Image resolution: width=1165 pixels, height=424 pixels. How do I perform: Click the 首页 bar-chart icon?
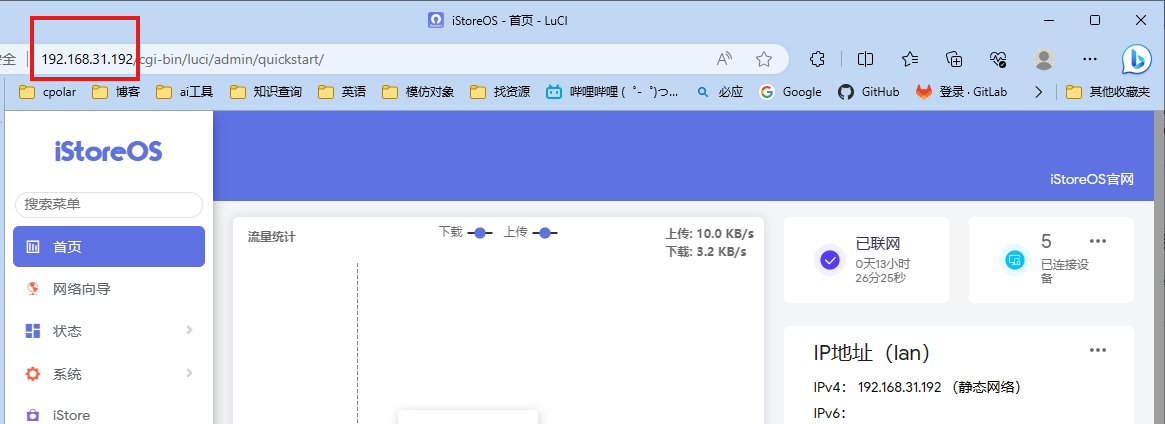click(33, 247)
